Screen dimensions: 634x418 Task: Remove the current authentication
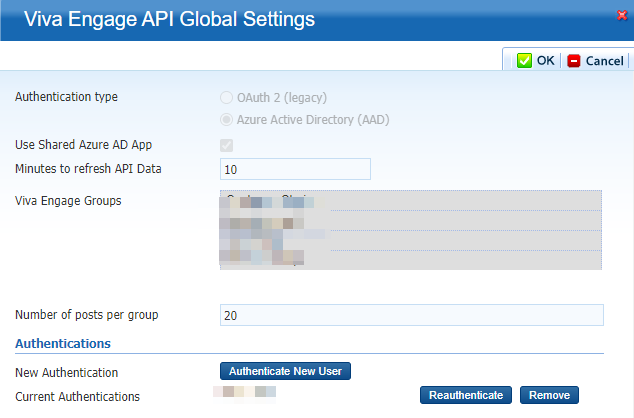coord(549,395)
